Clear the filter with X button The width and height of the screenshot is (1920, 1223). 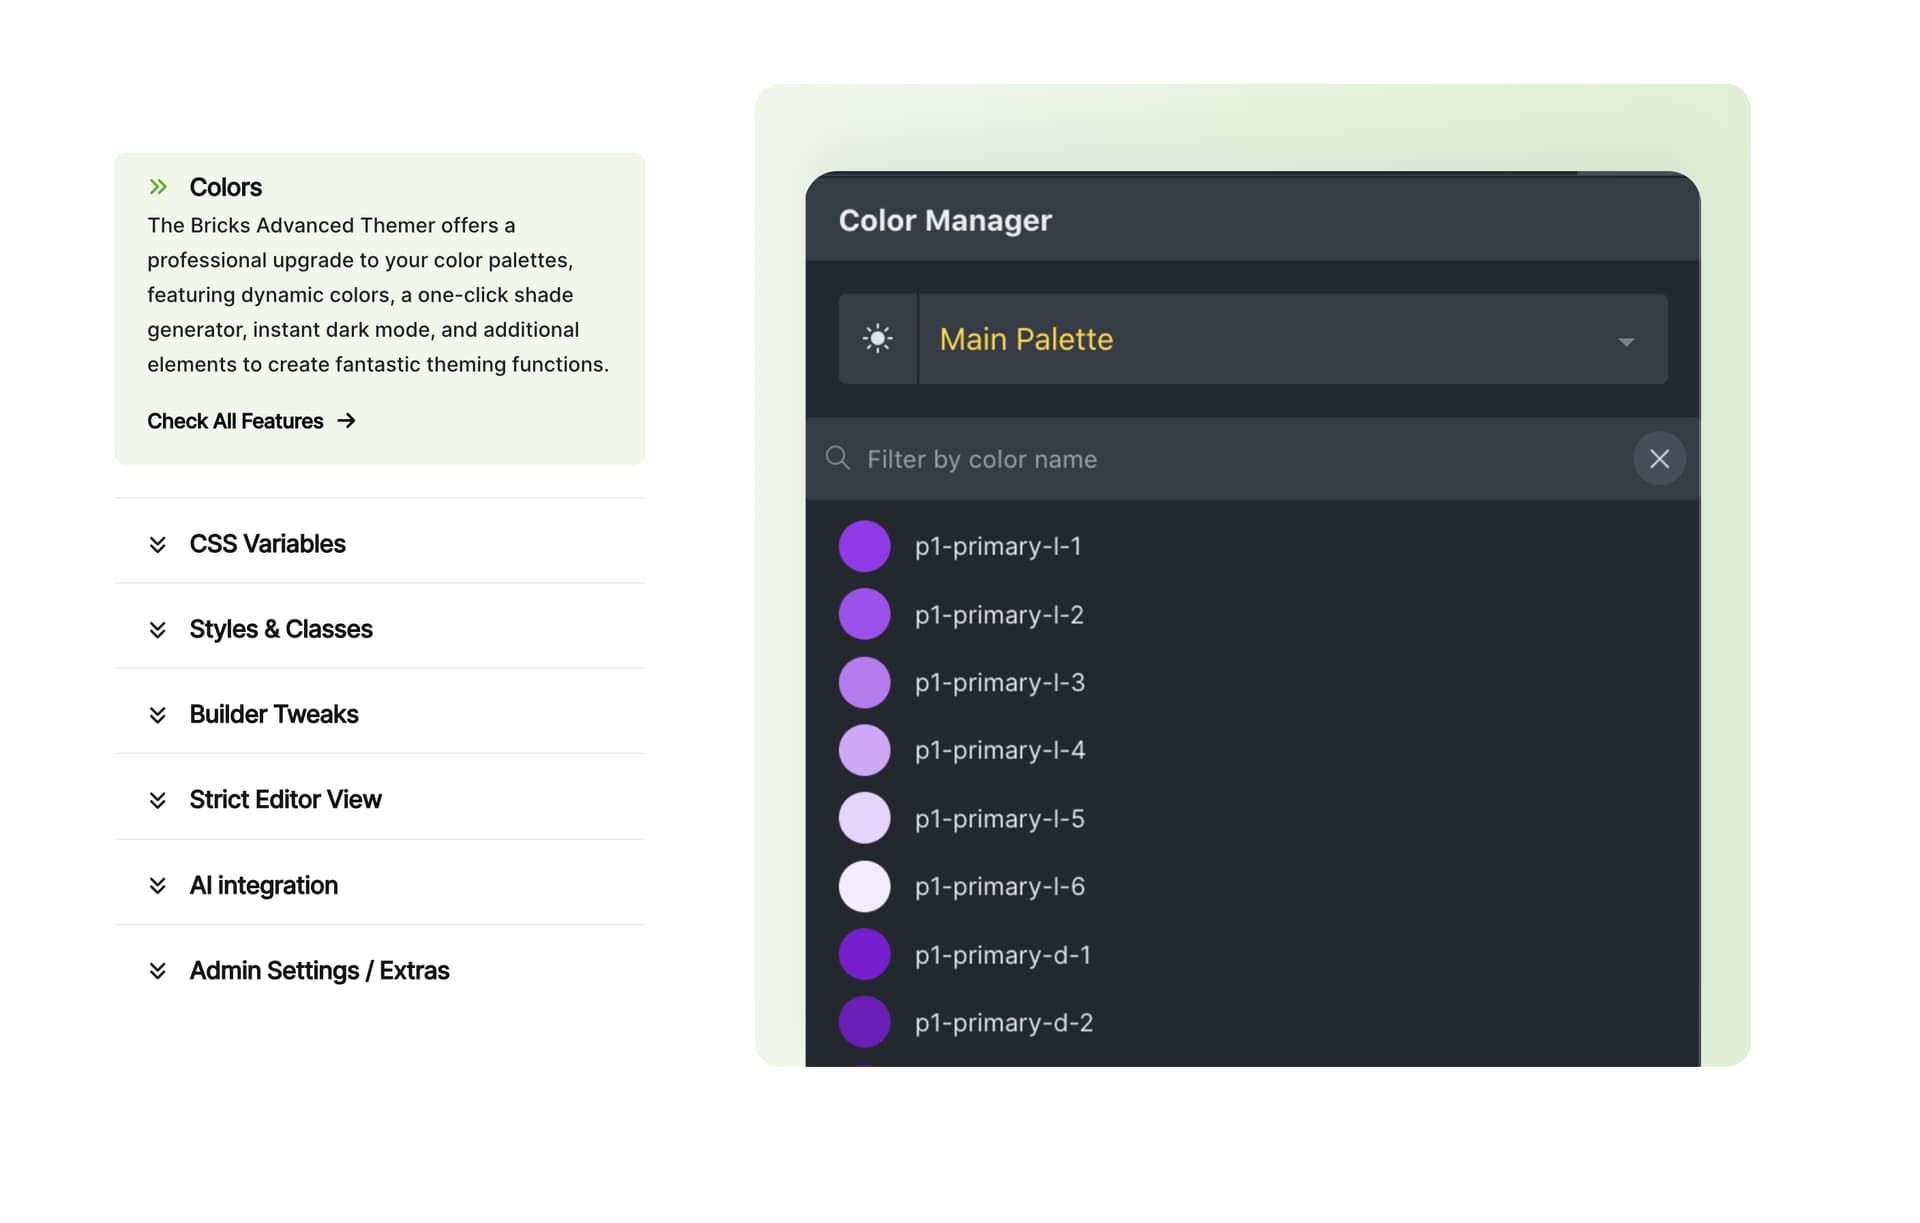[x=1659, y=458]
